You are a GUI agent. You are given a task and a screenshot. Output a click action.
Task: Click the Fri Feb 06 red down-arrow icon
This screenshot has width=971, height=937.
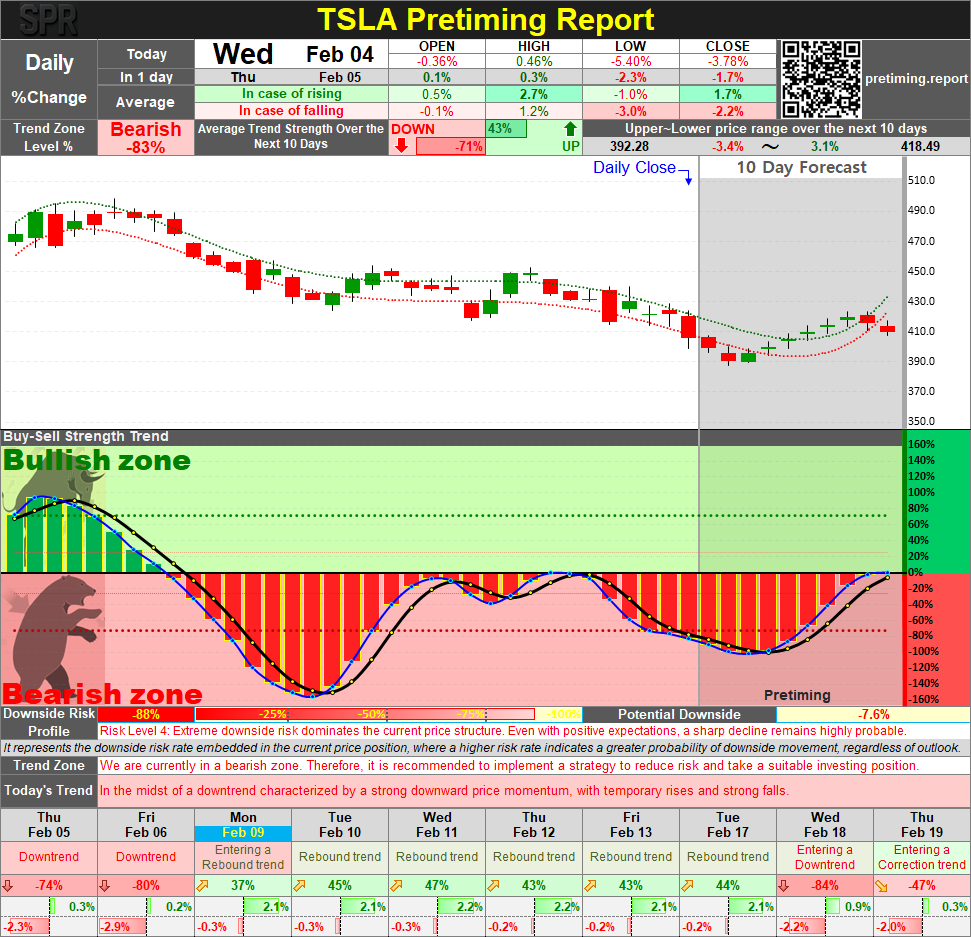tap(105, 886)
